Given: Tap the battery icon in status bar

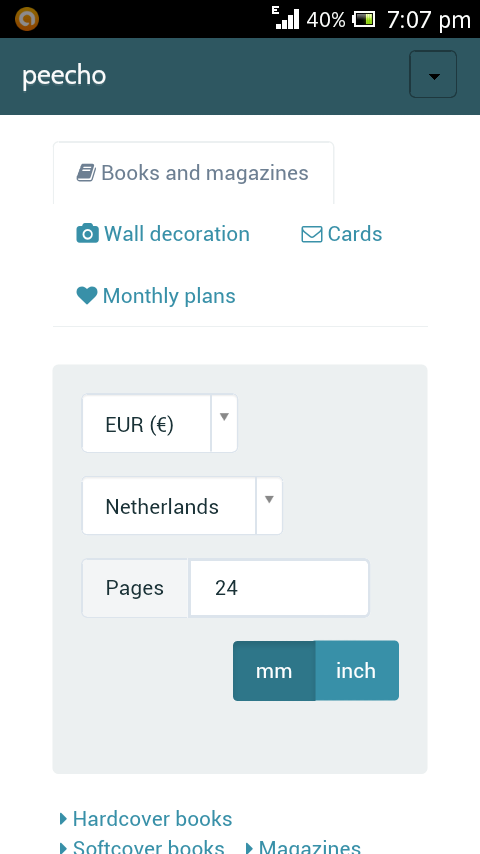Looking at the screenshot, I should [363, 20].
